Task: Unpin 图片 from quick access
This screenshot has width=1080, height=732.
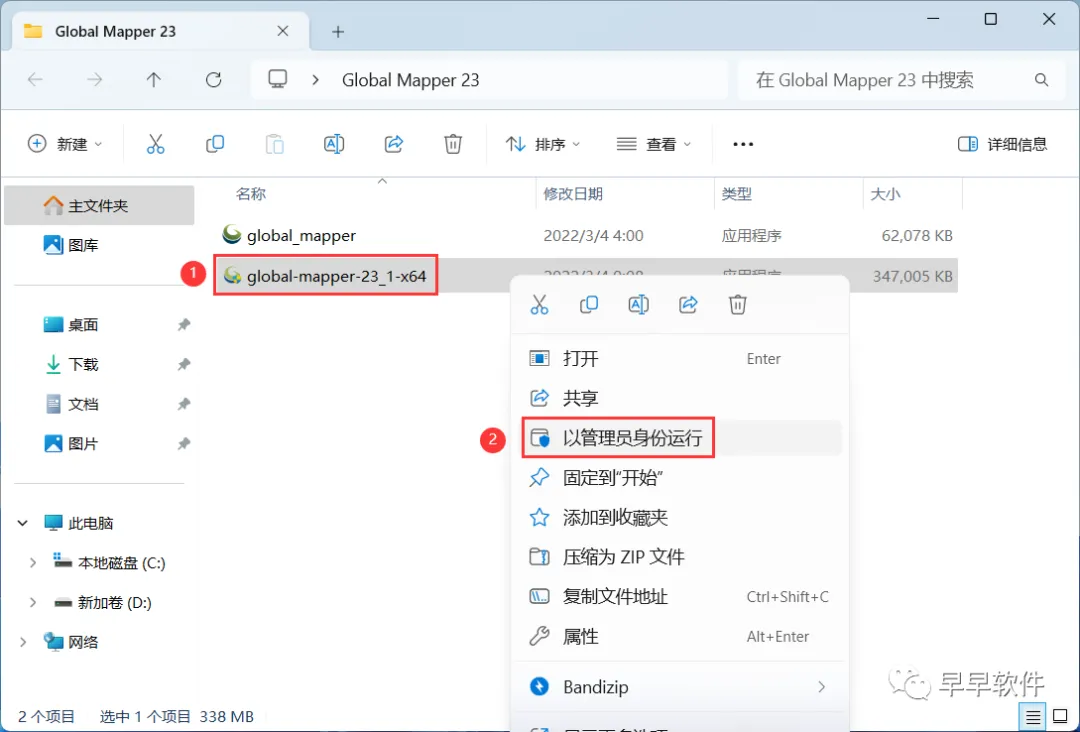Action: [184, 444]
